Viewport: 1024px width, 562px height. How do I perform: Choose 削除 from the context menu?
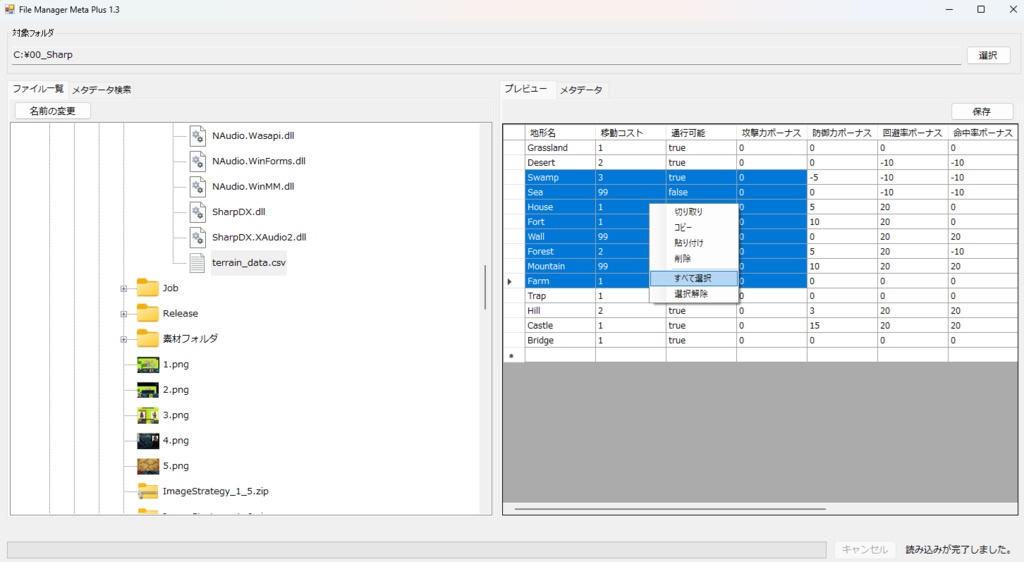click(x=694, y=258)
